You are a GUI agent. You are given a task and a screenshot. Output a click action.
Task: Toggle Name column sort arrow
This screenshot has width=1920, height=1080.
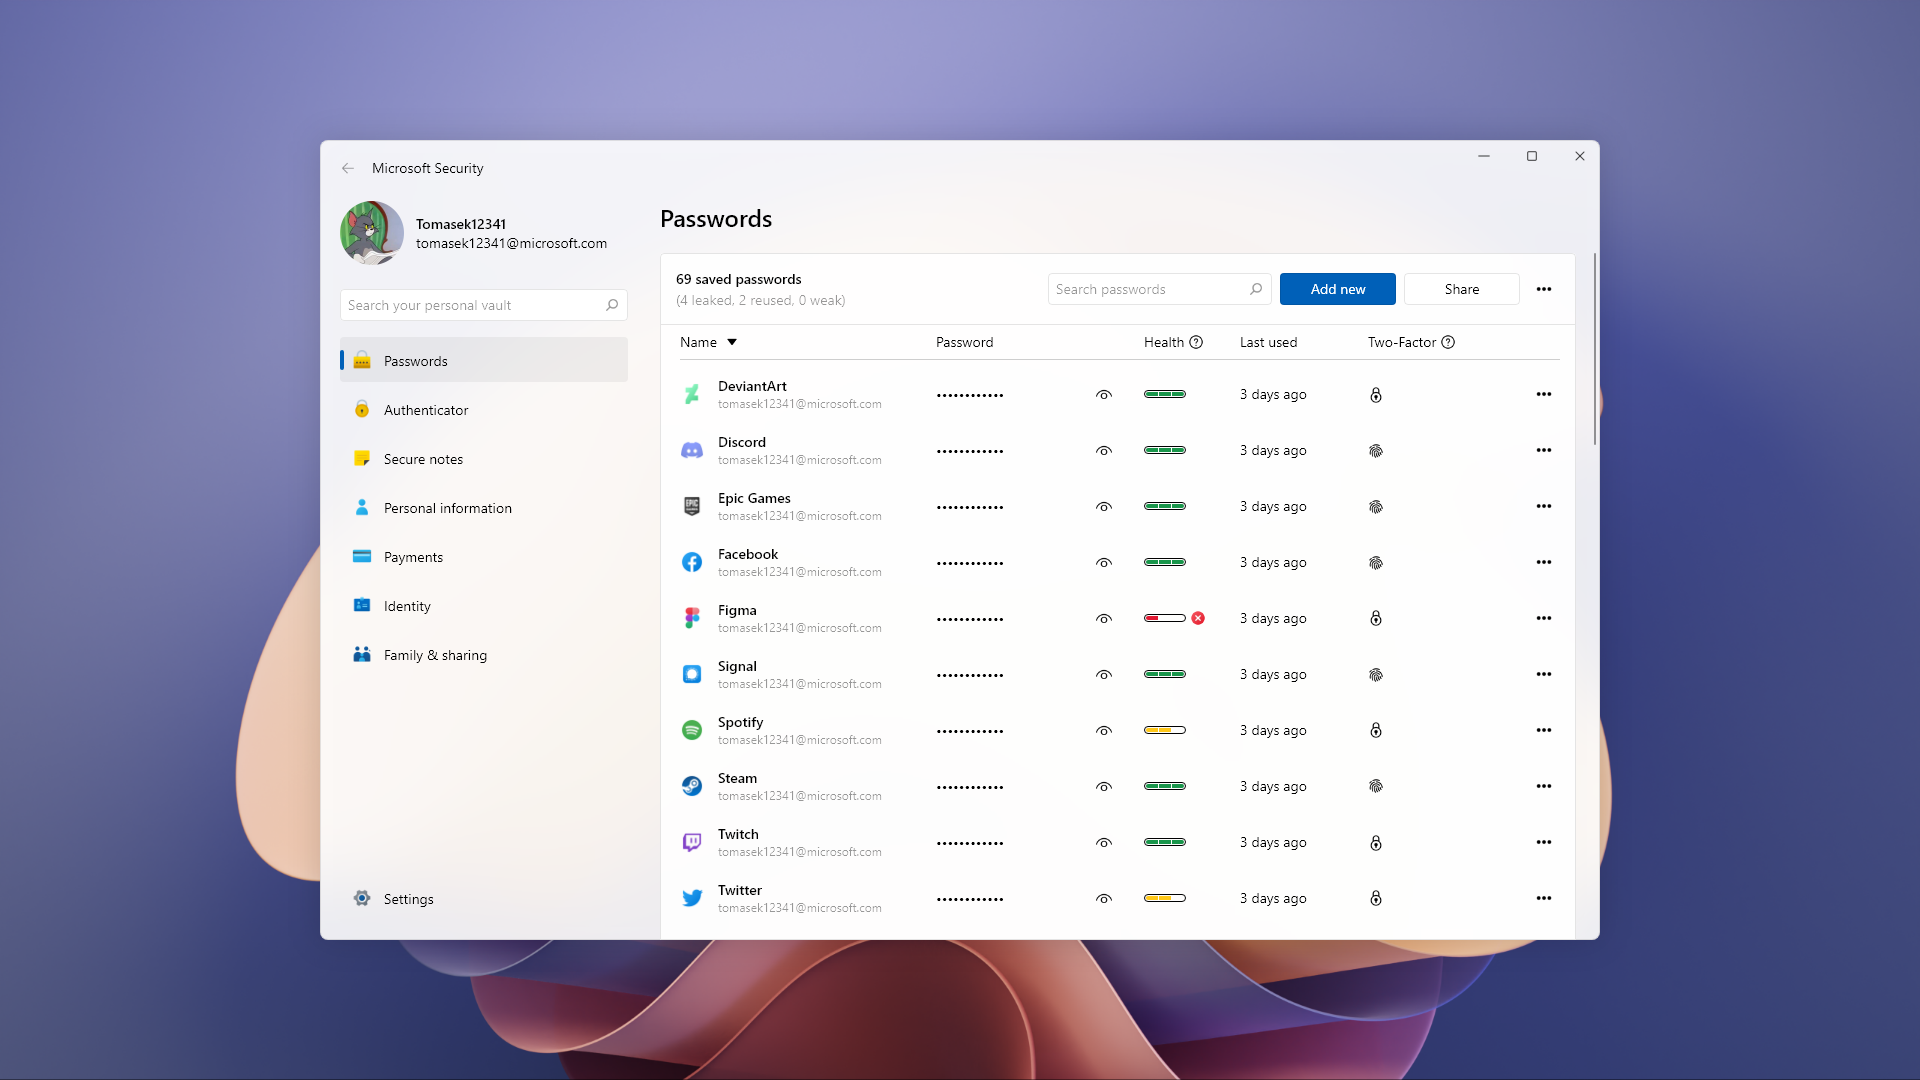732,342
